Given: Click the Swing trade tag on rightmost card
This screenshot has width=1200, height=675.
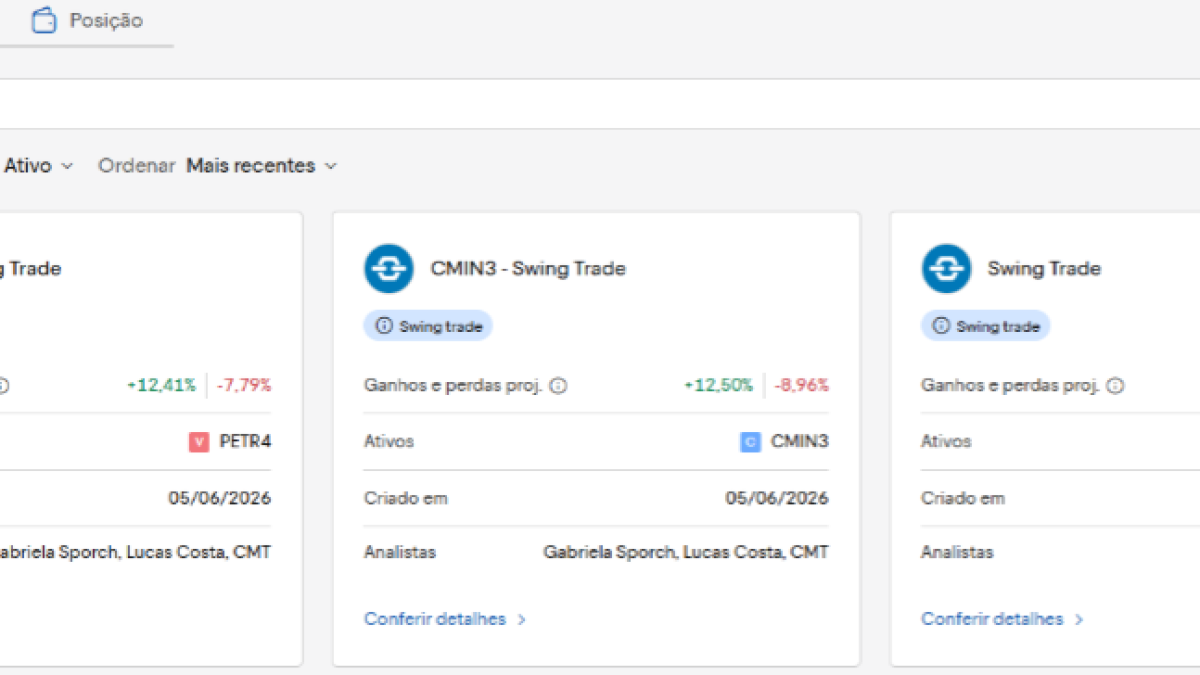Looking at the screenshot, I should tap(985, 326).
